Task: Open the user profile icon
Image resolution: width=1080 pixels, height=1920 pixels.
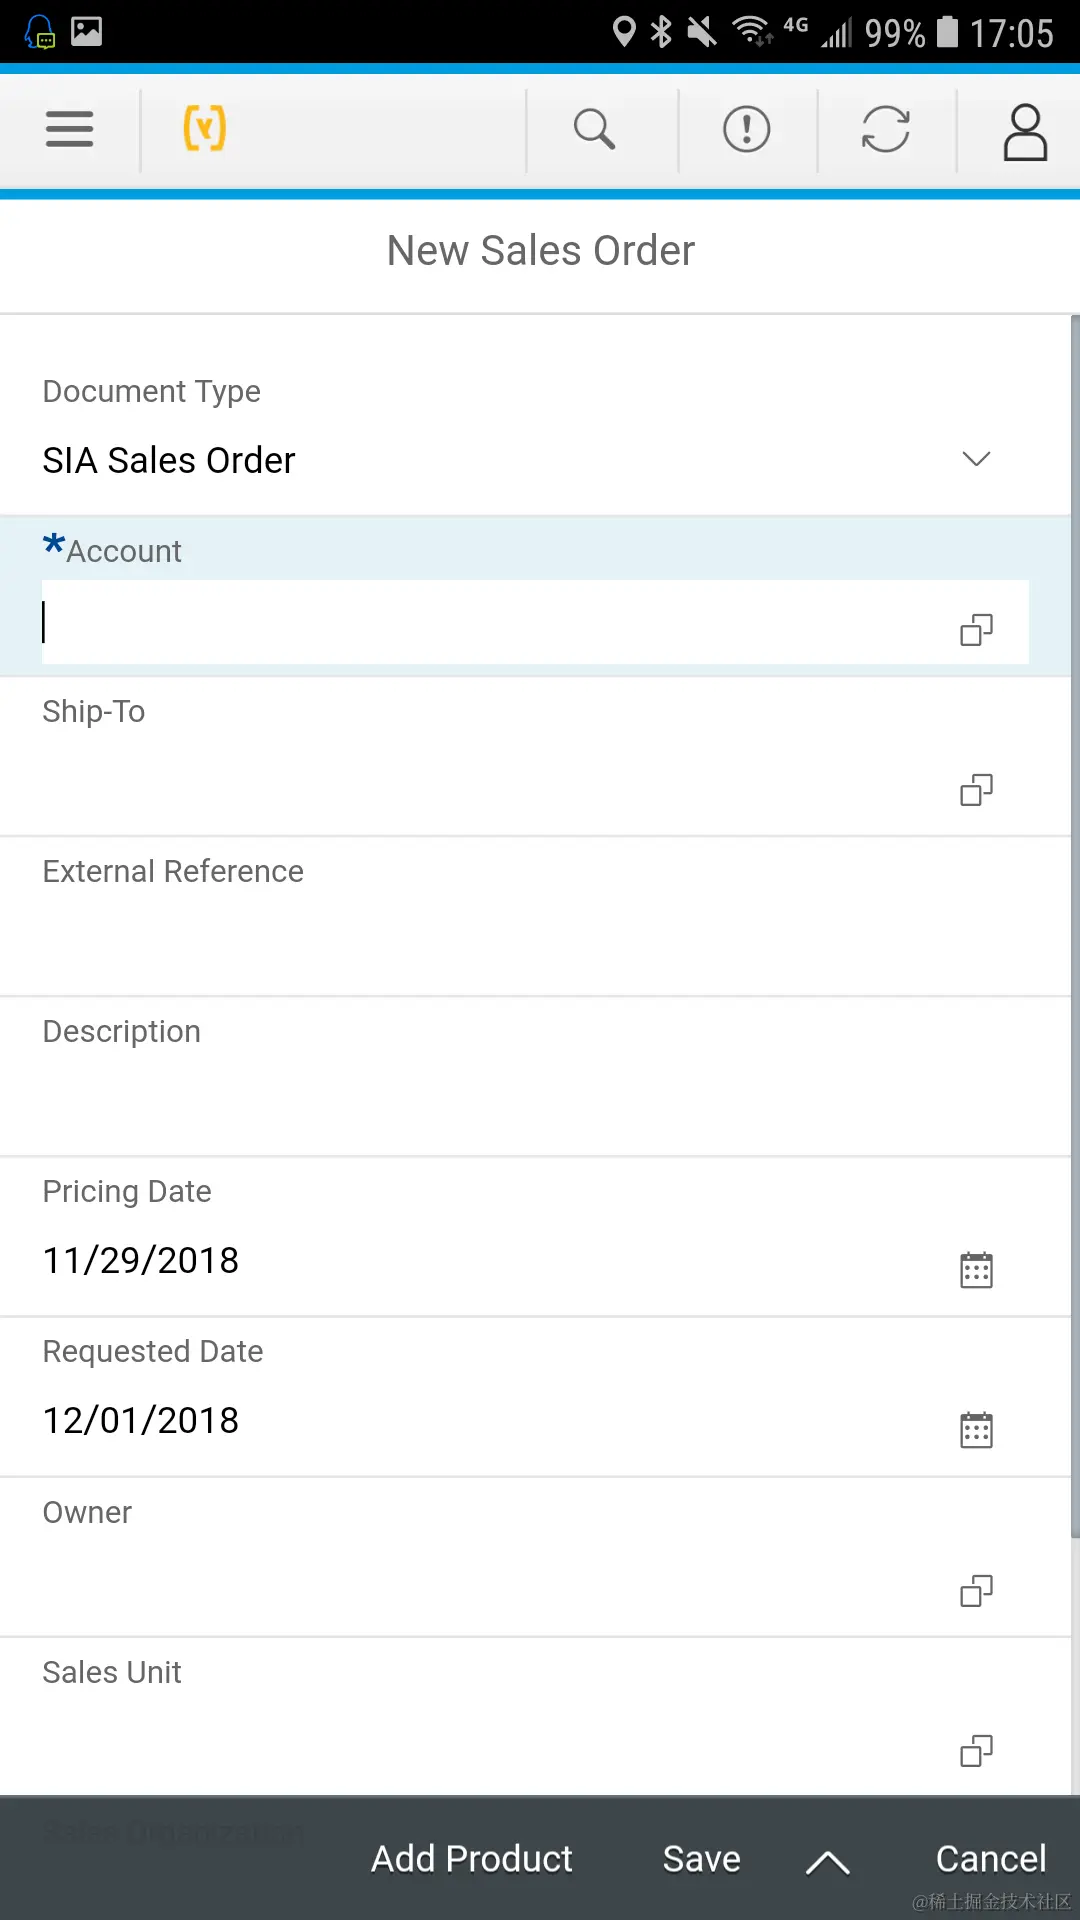Action: [x=1025, y=131]
